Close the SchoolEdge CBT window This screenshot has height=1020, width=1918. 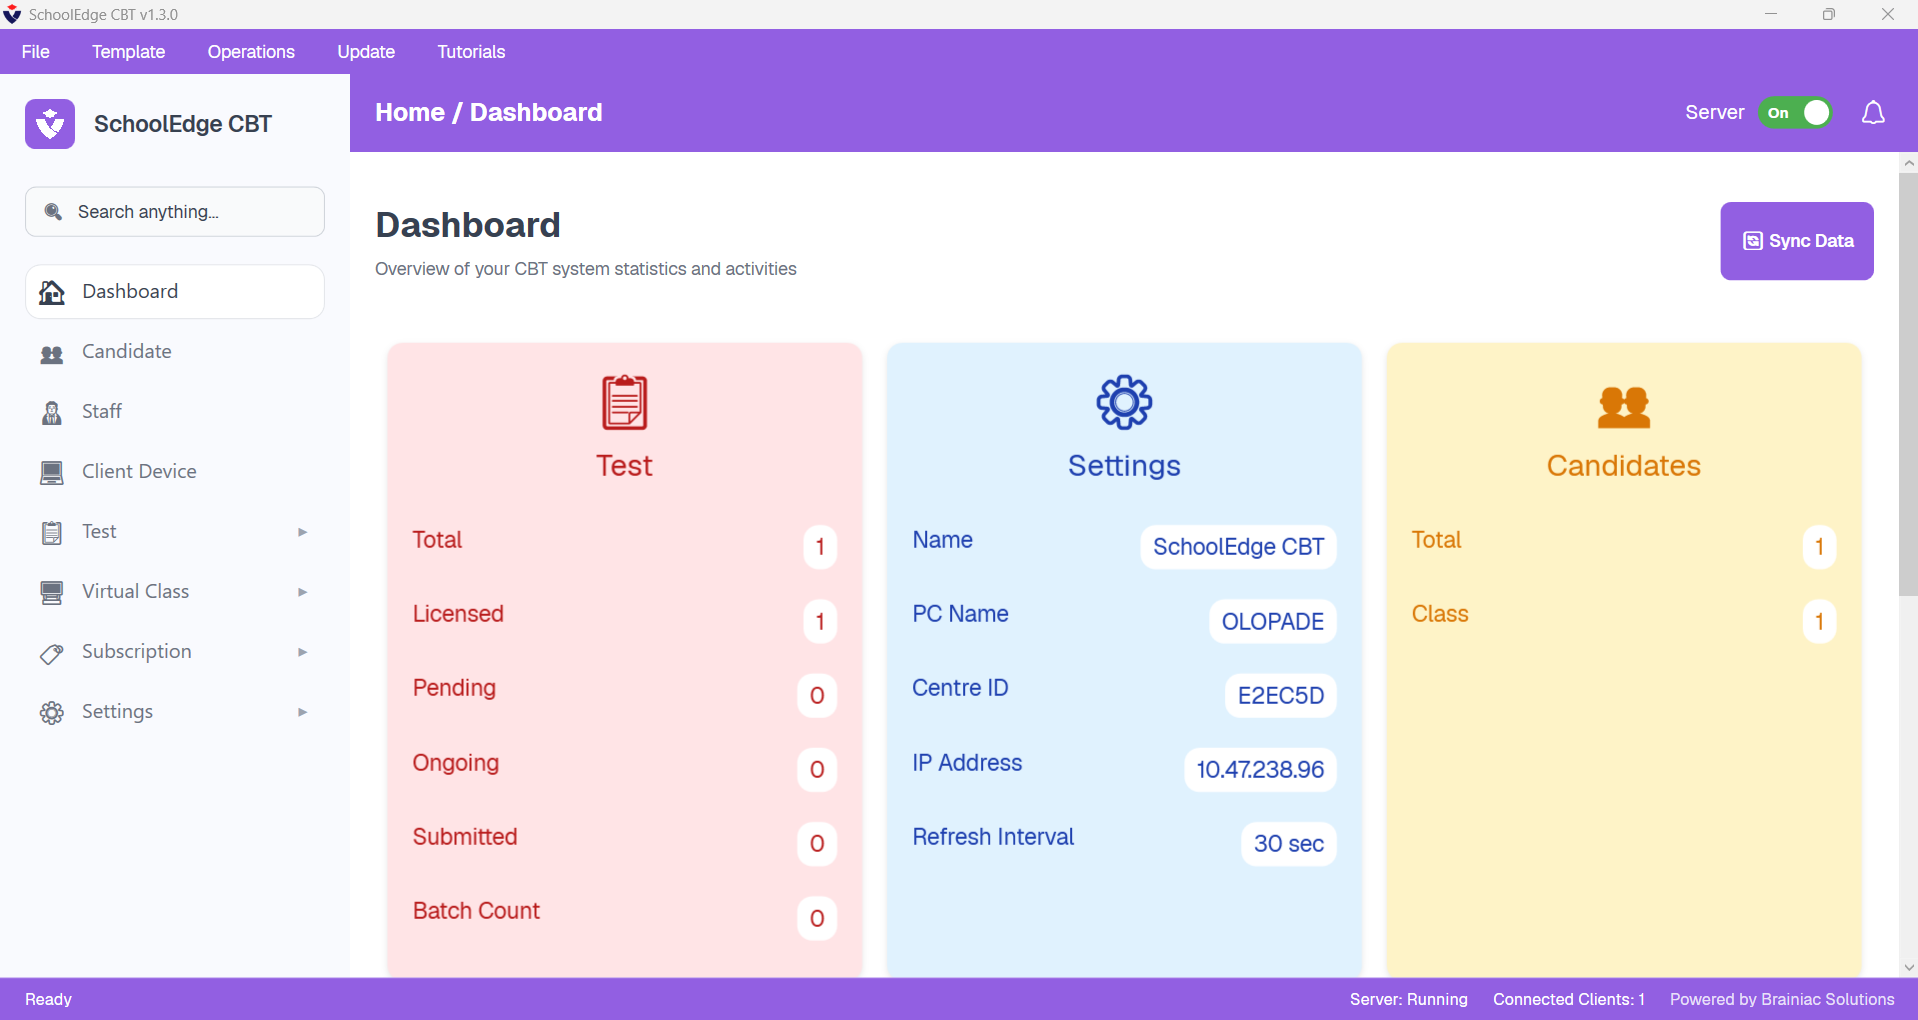tap(1888, 14)
